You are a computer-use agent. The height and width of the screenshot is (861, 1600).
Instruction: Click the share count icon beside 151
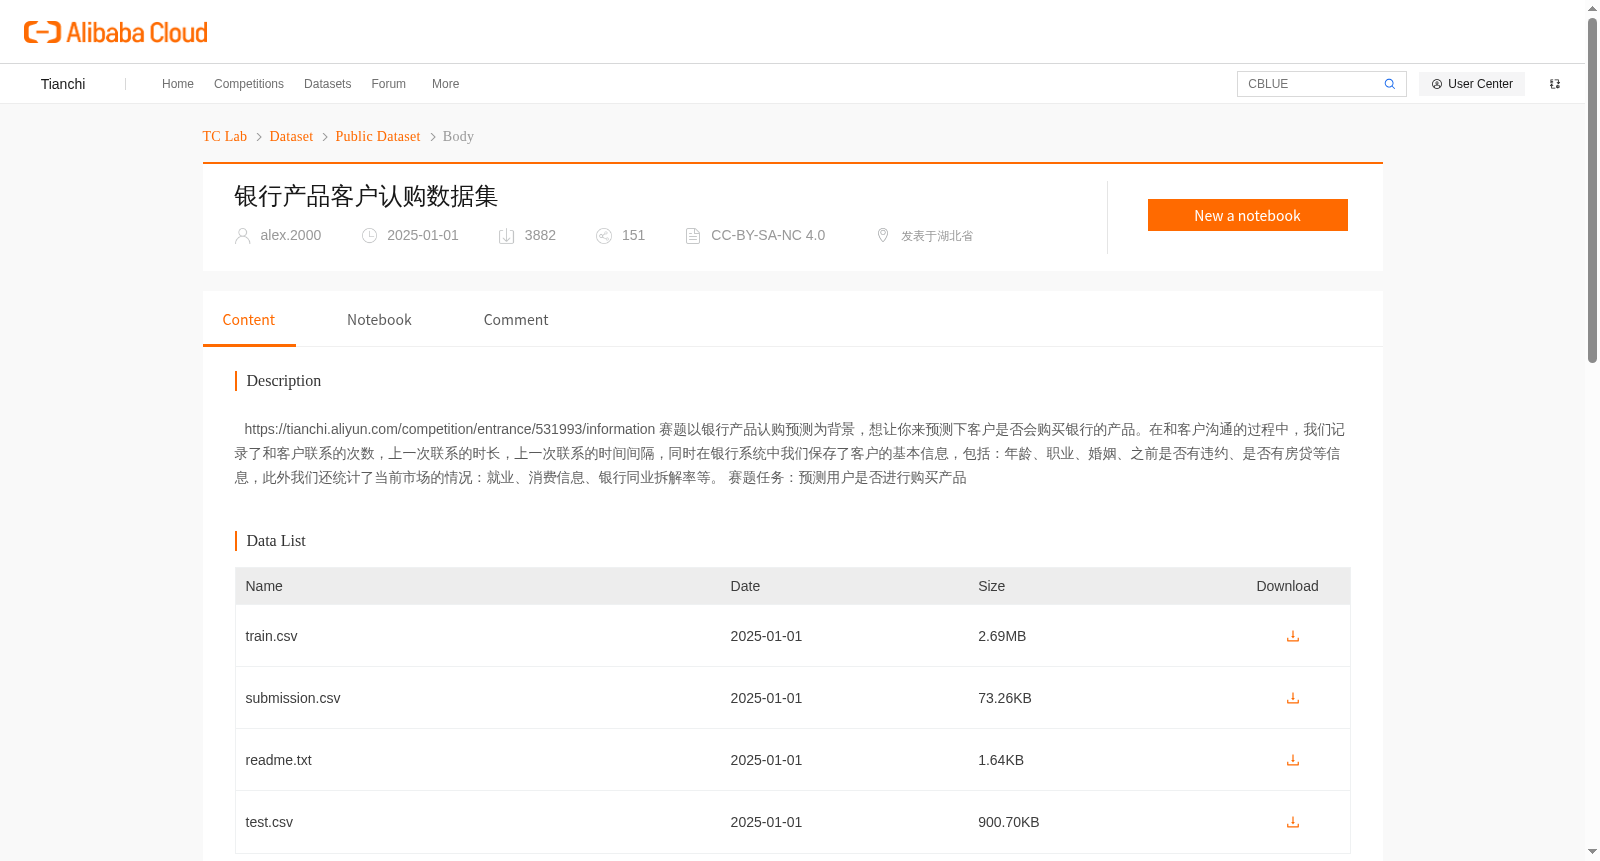point(604,236)
